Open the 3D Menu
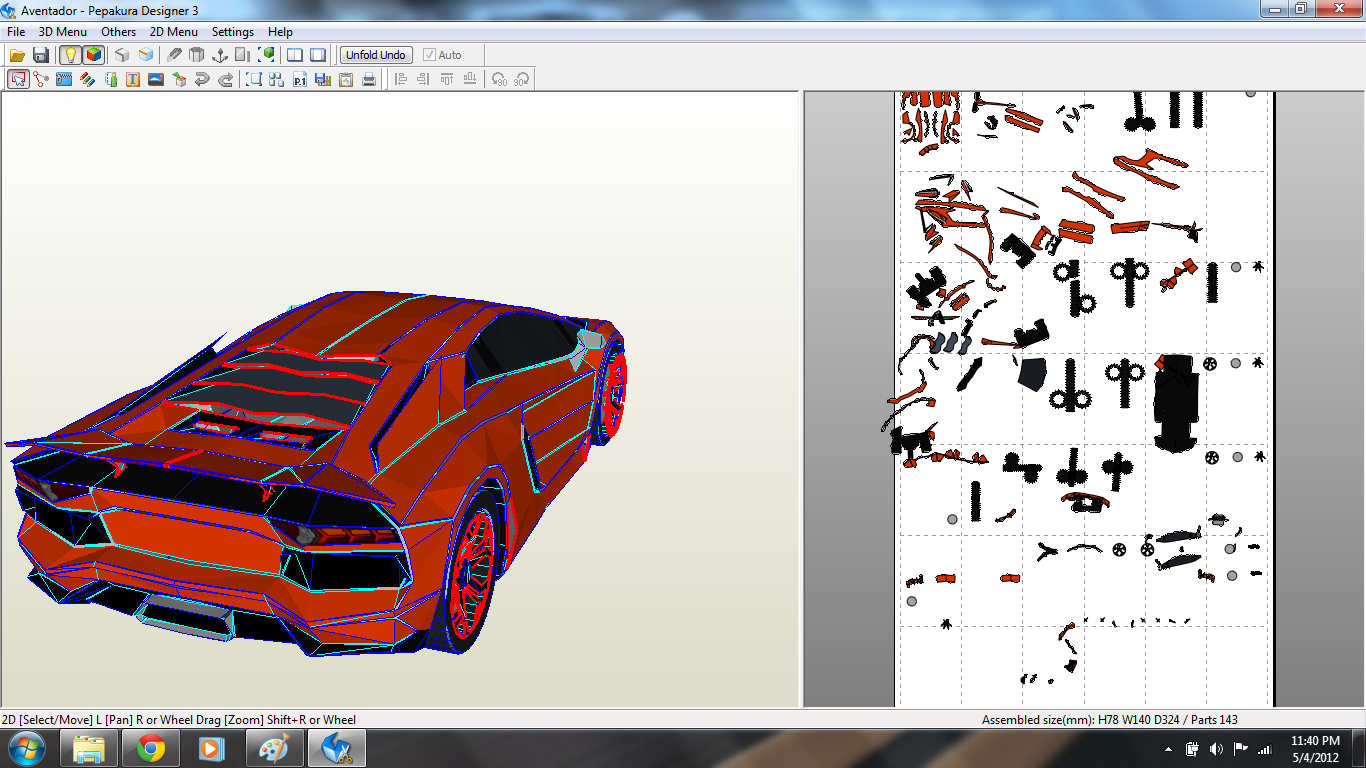1366x768 pixels. tap(63, 32)
